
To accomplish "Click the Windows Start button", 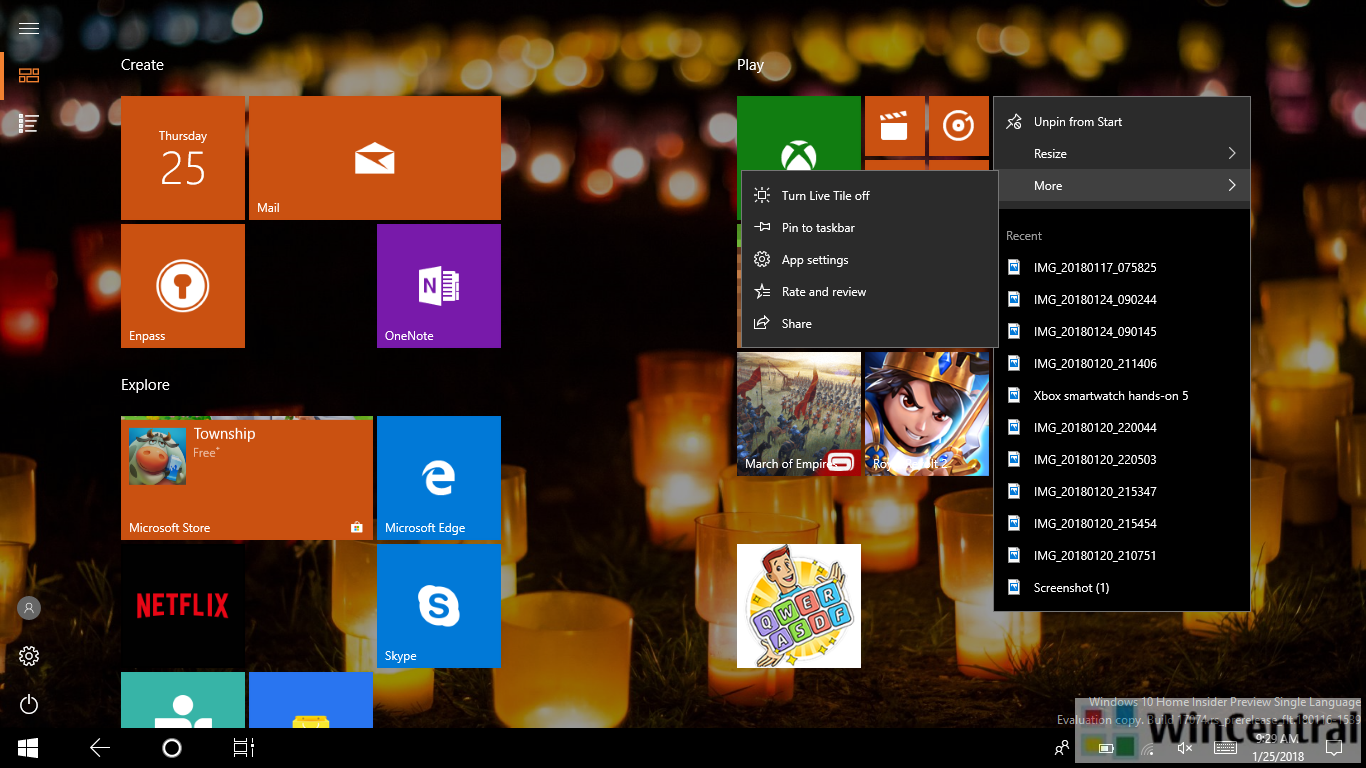I will [28, 747].
